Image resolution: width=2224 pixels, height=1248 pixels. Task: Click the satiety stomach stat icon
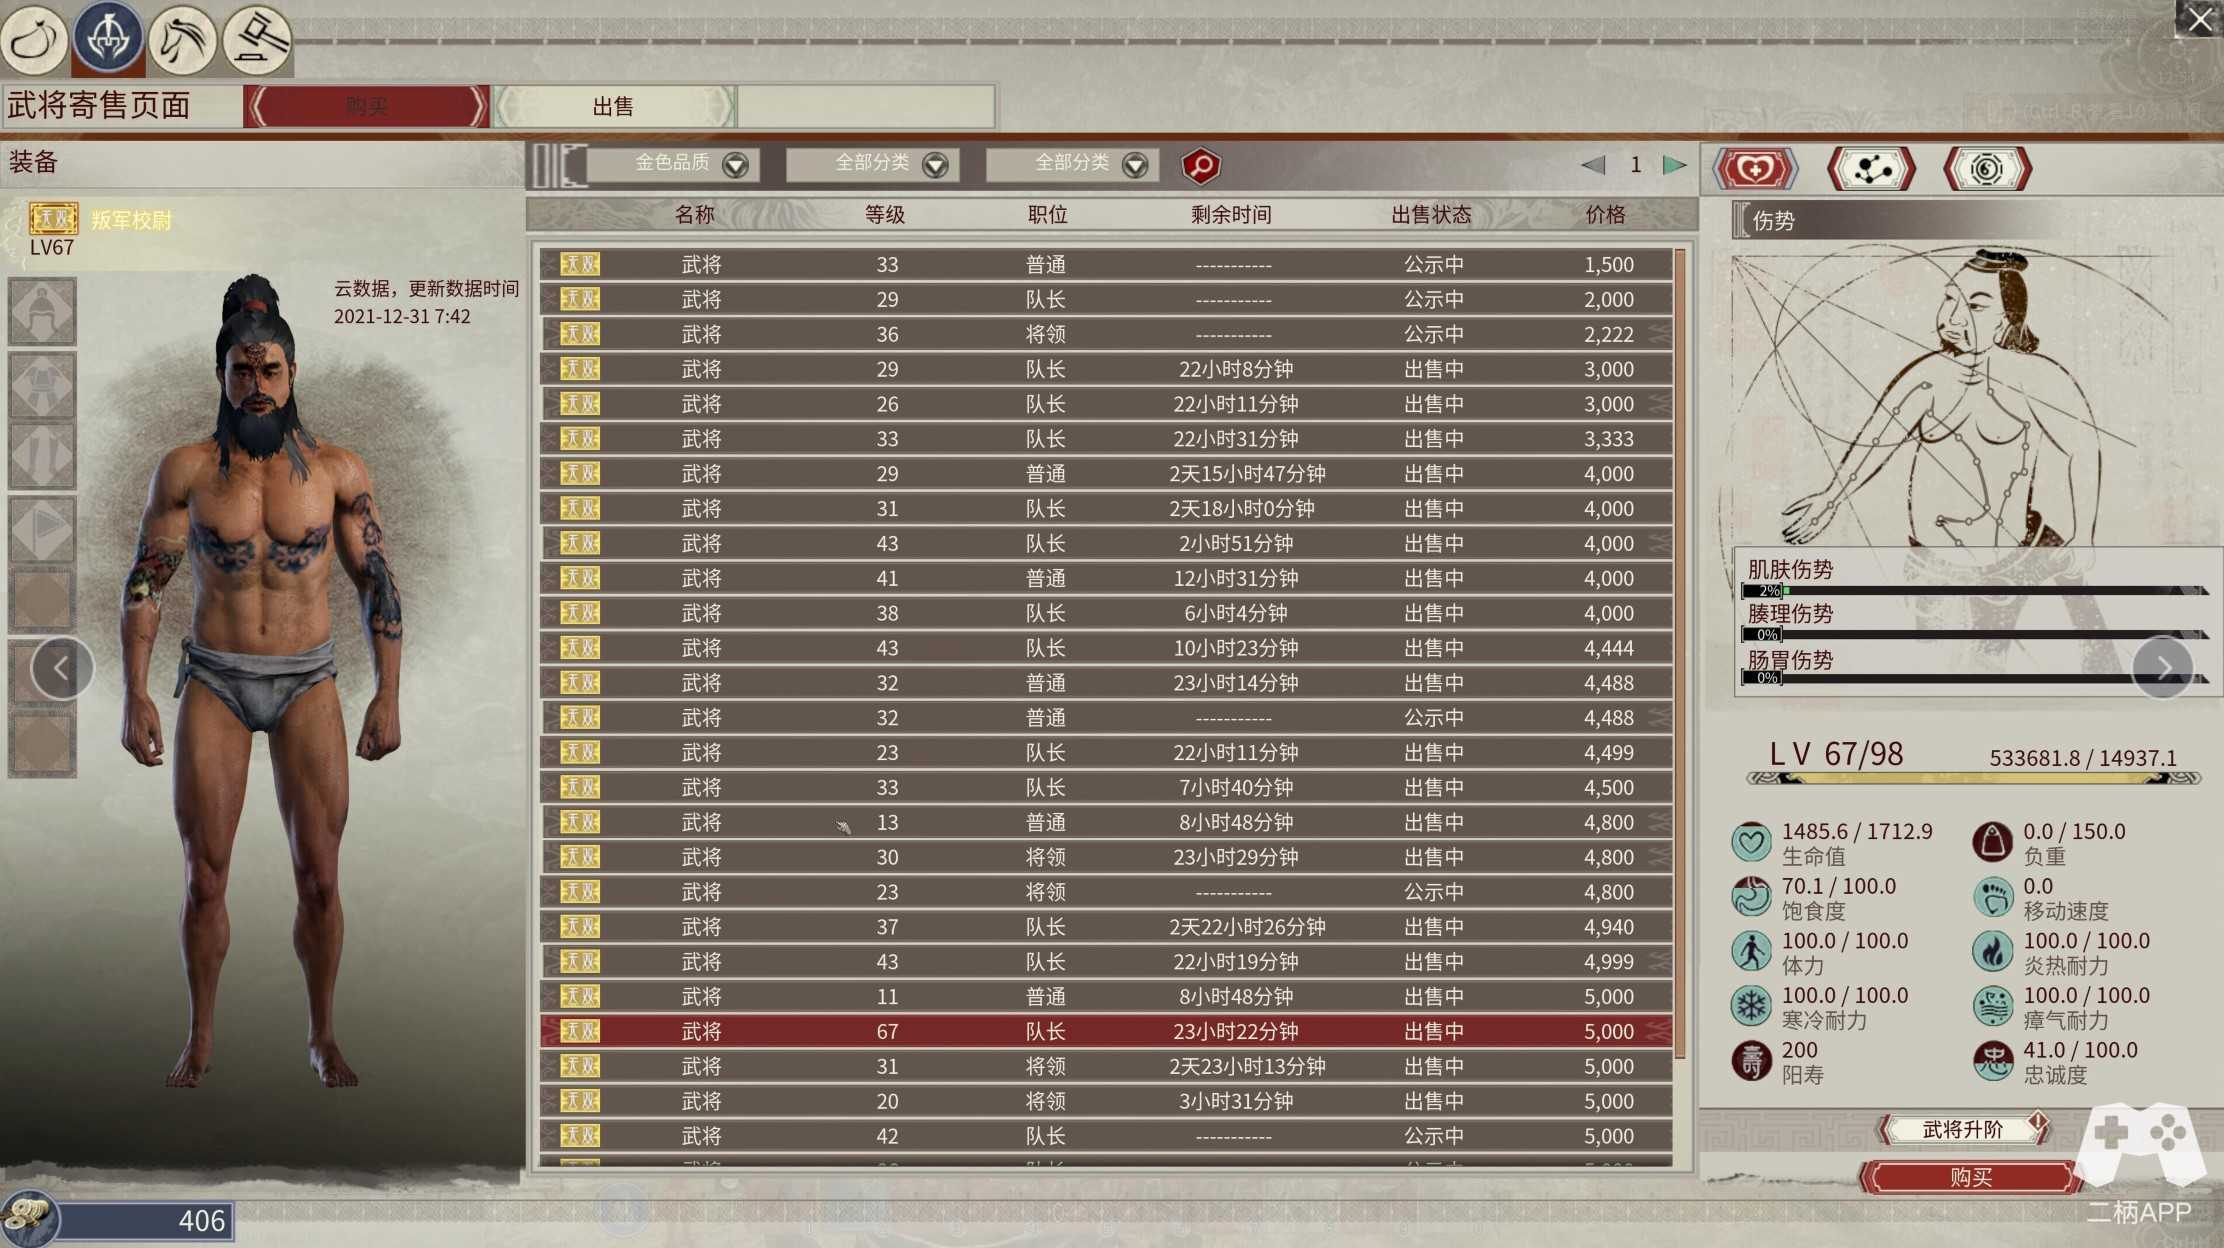(1751, 897)
